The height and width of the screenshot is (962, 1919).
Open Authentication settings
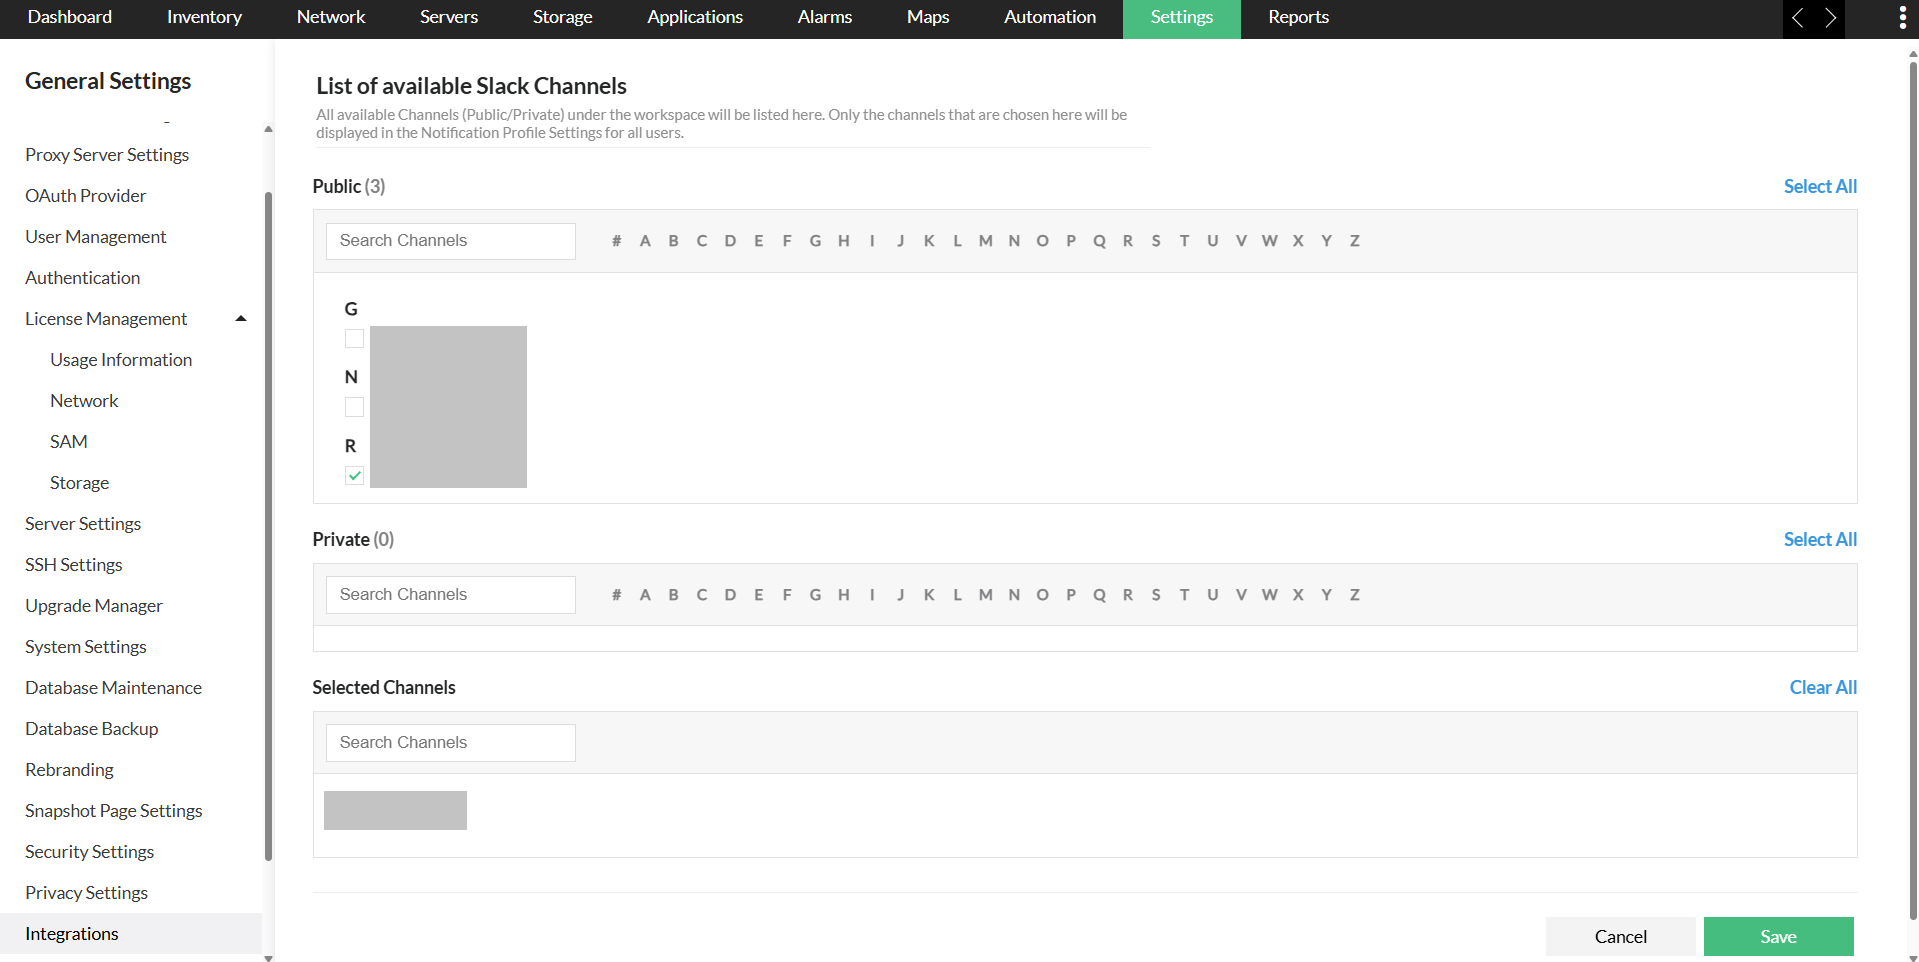pos(83,278)
